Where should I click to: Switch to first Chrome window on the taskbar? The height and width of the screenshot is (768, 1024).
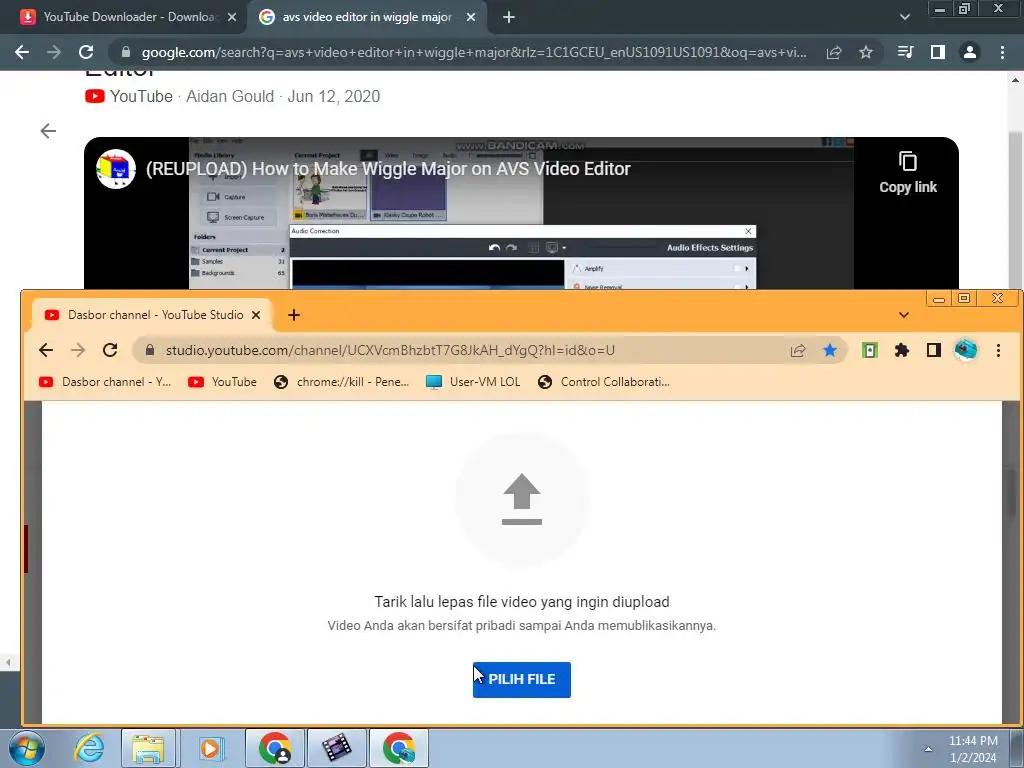point(275,748)
